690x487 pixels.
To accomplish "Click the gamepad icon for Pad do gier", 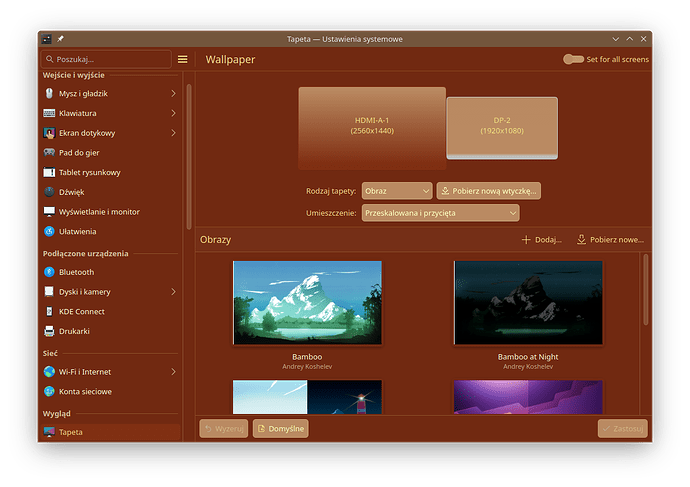I will pyautogui.click(x=49, y=153).
